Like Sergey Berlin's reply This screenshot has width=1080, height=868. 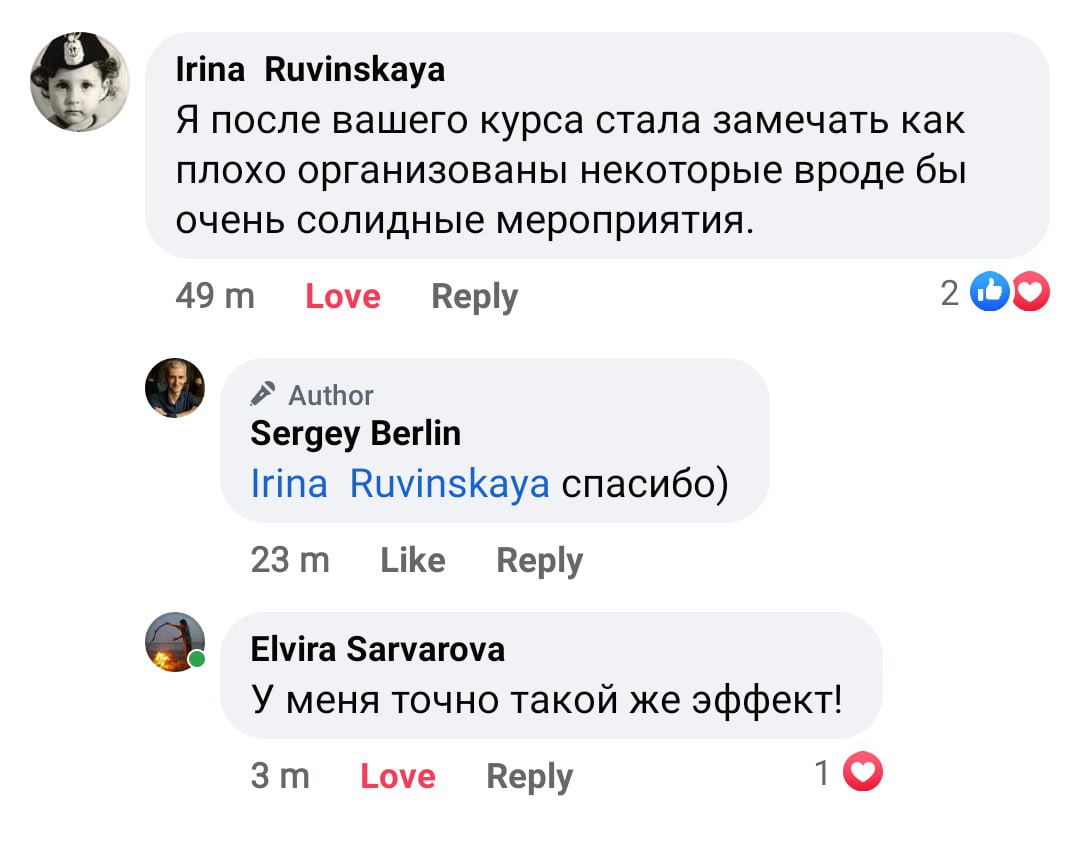pyautogui.click(x=413, y=561)
